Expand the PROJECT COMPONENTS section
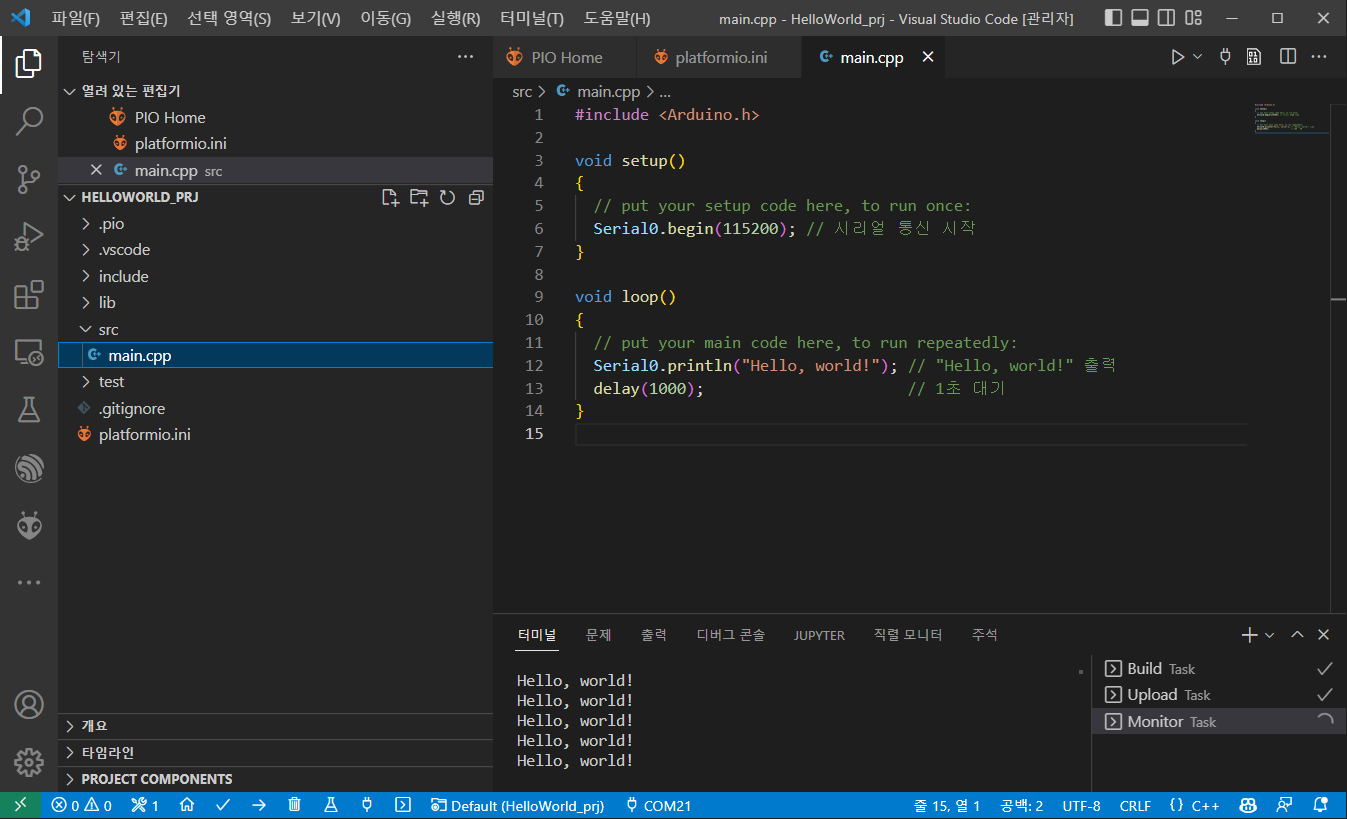 point(276,779)
